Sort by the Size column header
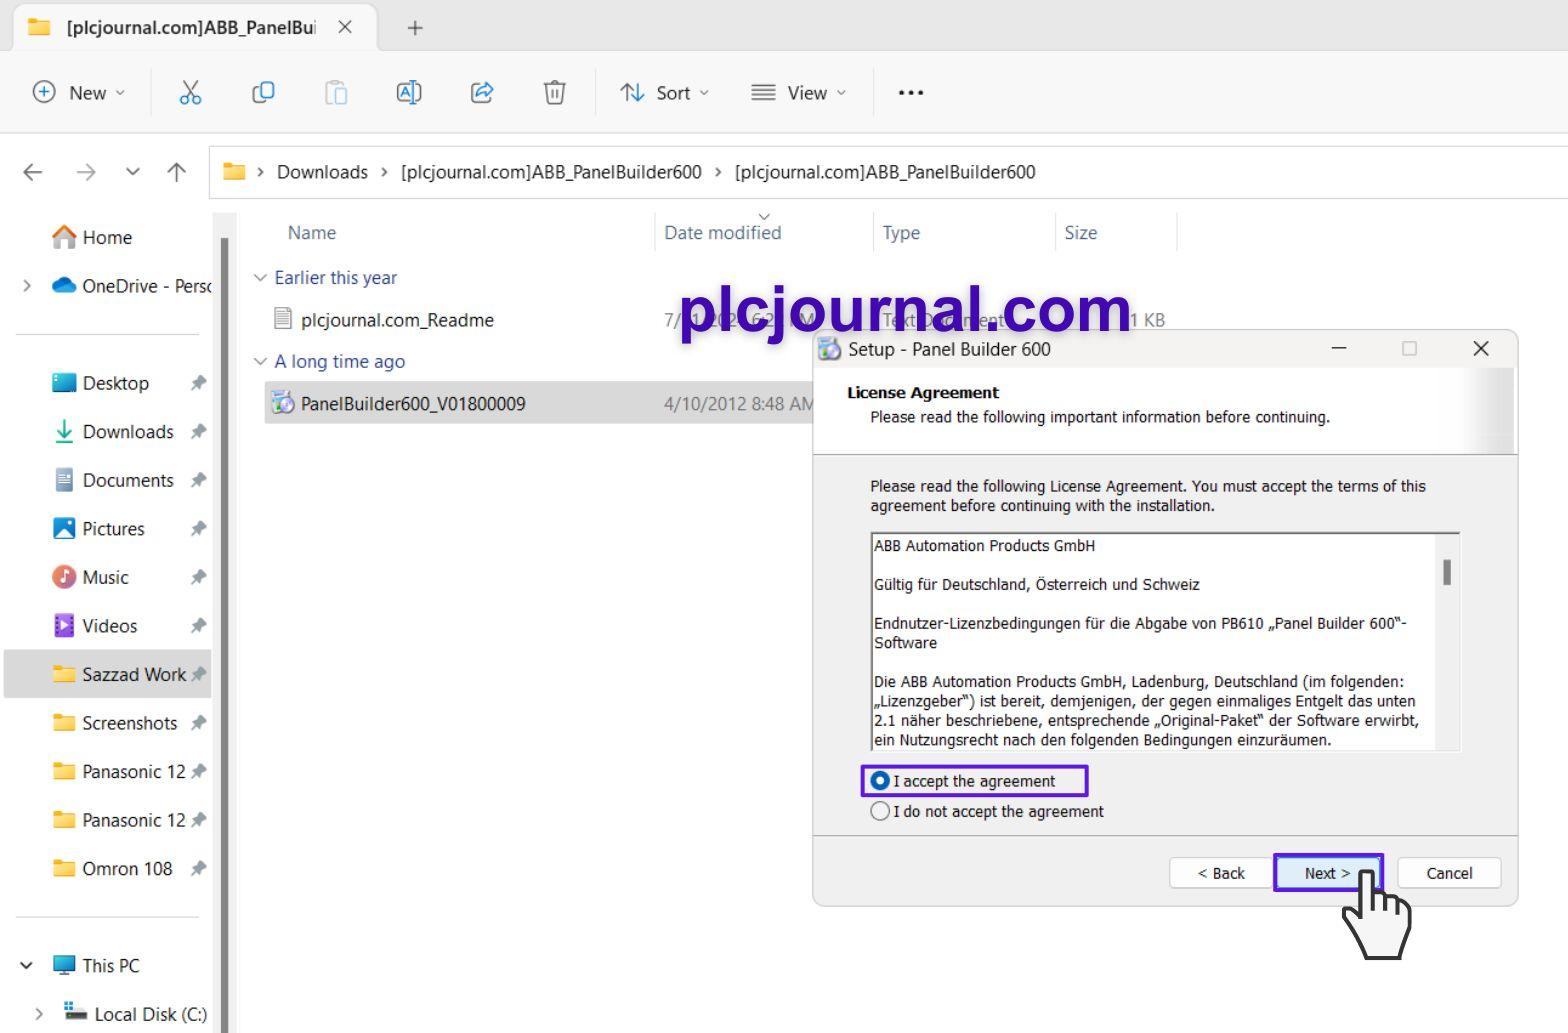Image resolution: width=1568 pixels, height=1033 pixels. [x=1081, y=233]
